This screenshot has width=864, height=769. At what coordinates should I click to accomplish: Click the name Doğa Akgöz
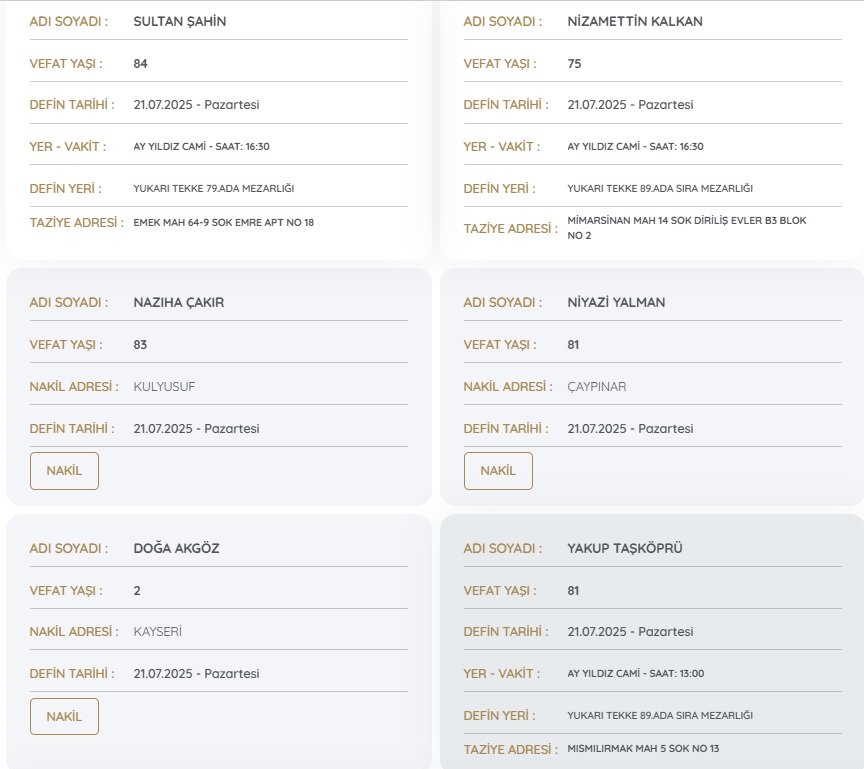tap(176, 548)
